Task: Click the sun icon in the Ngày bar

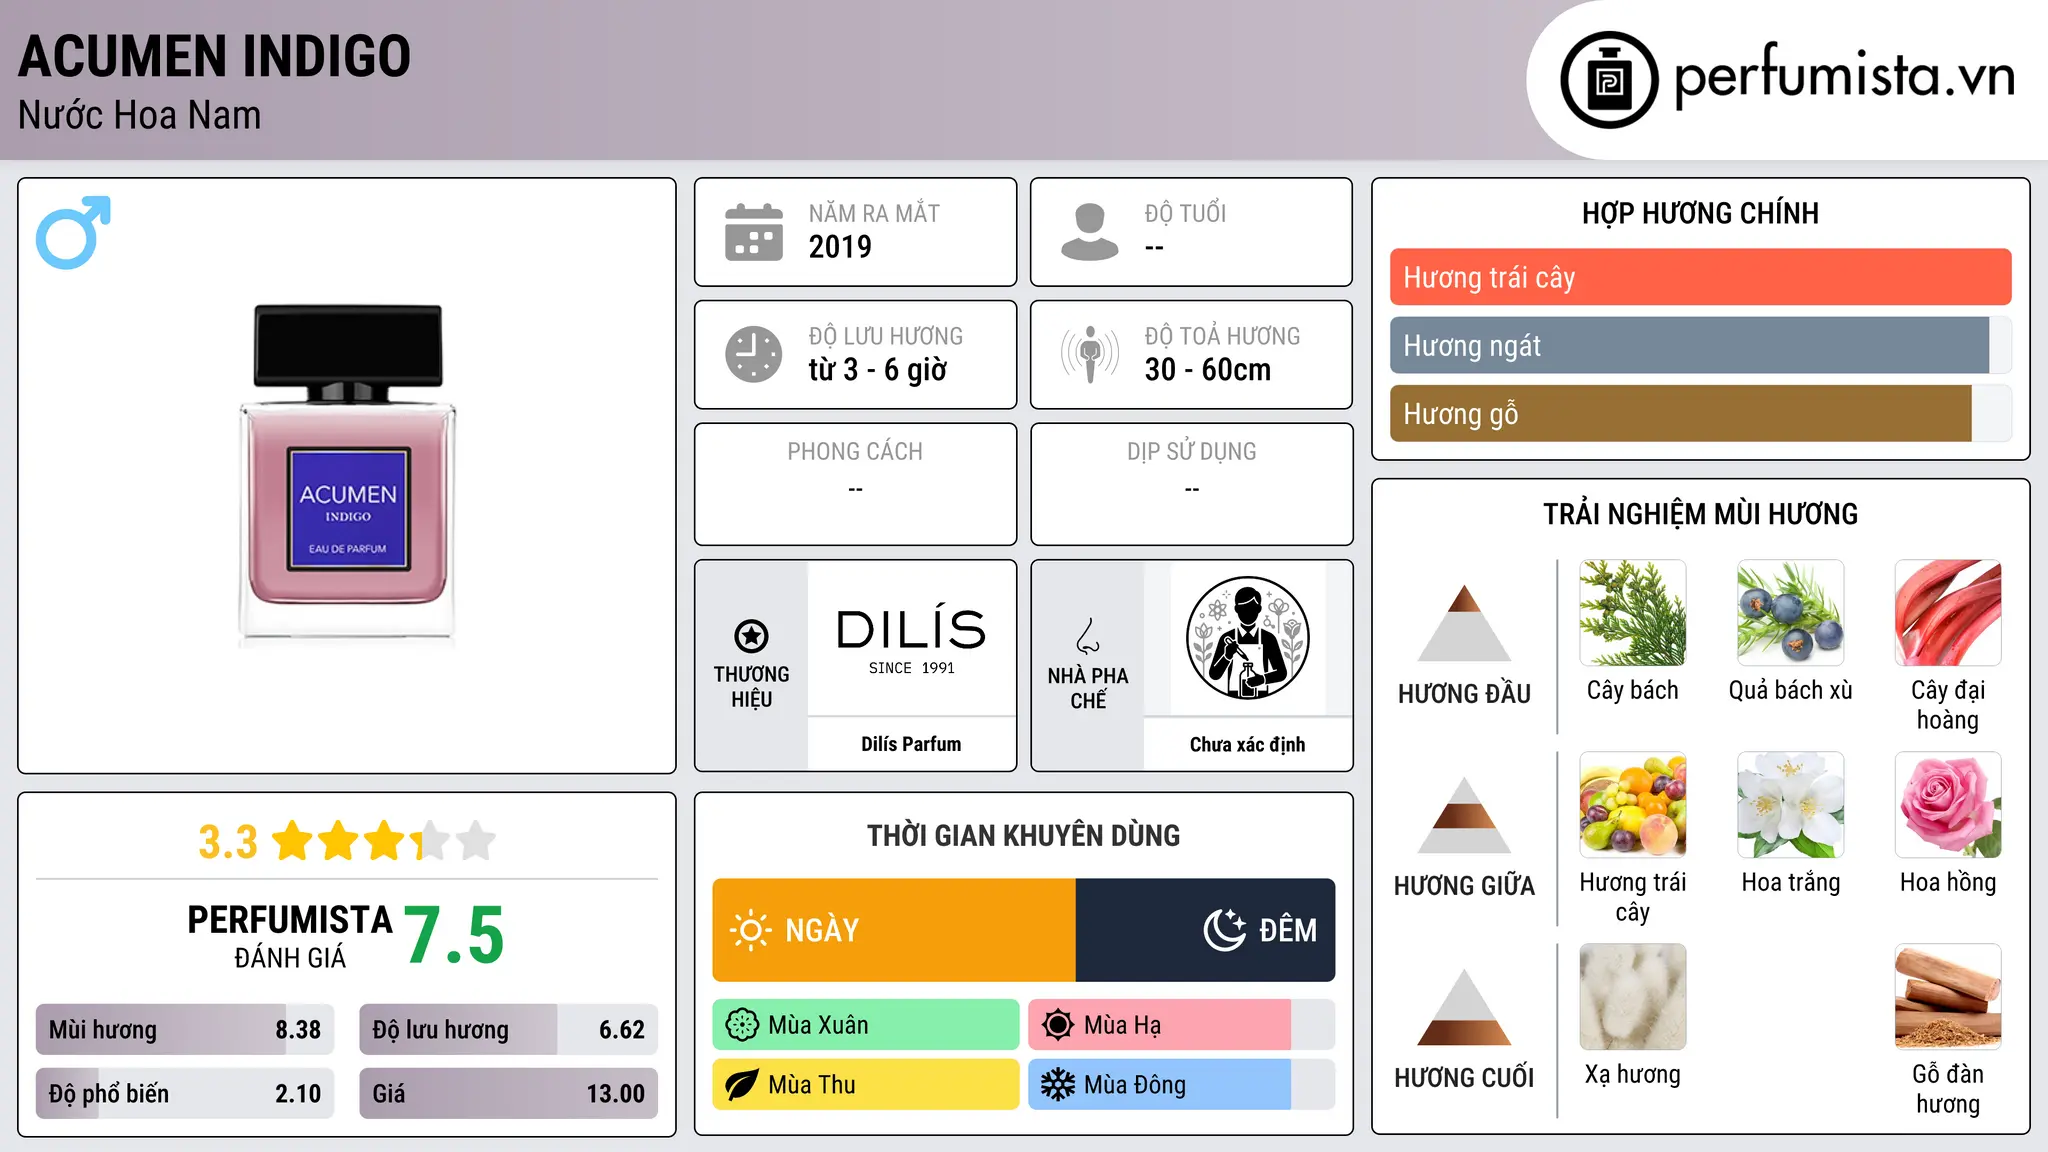Action: [x=750, y=930]
